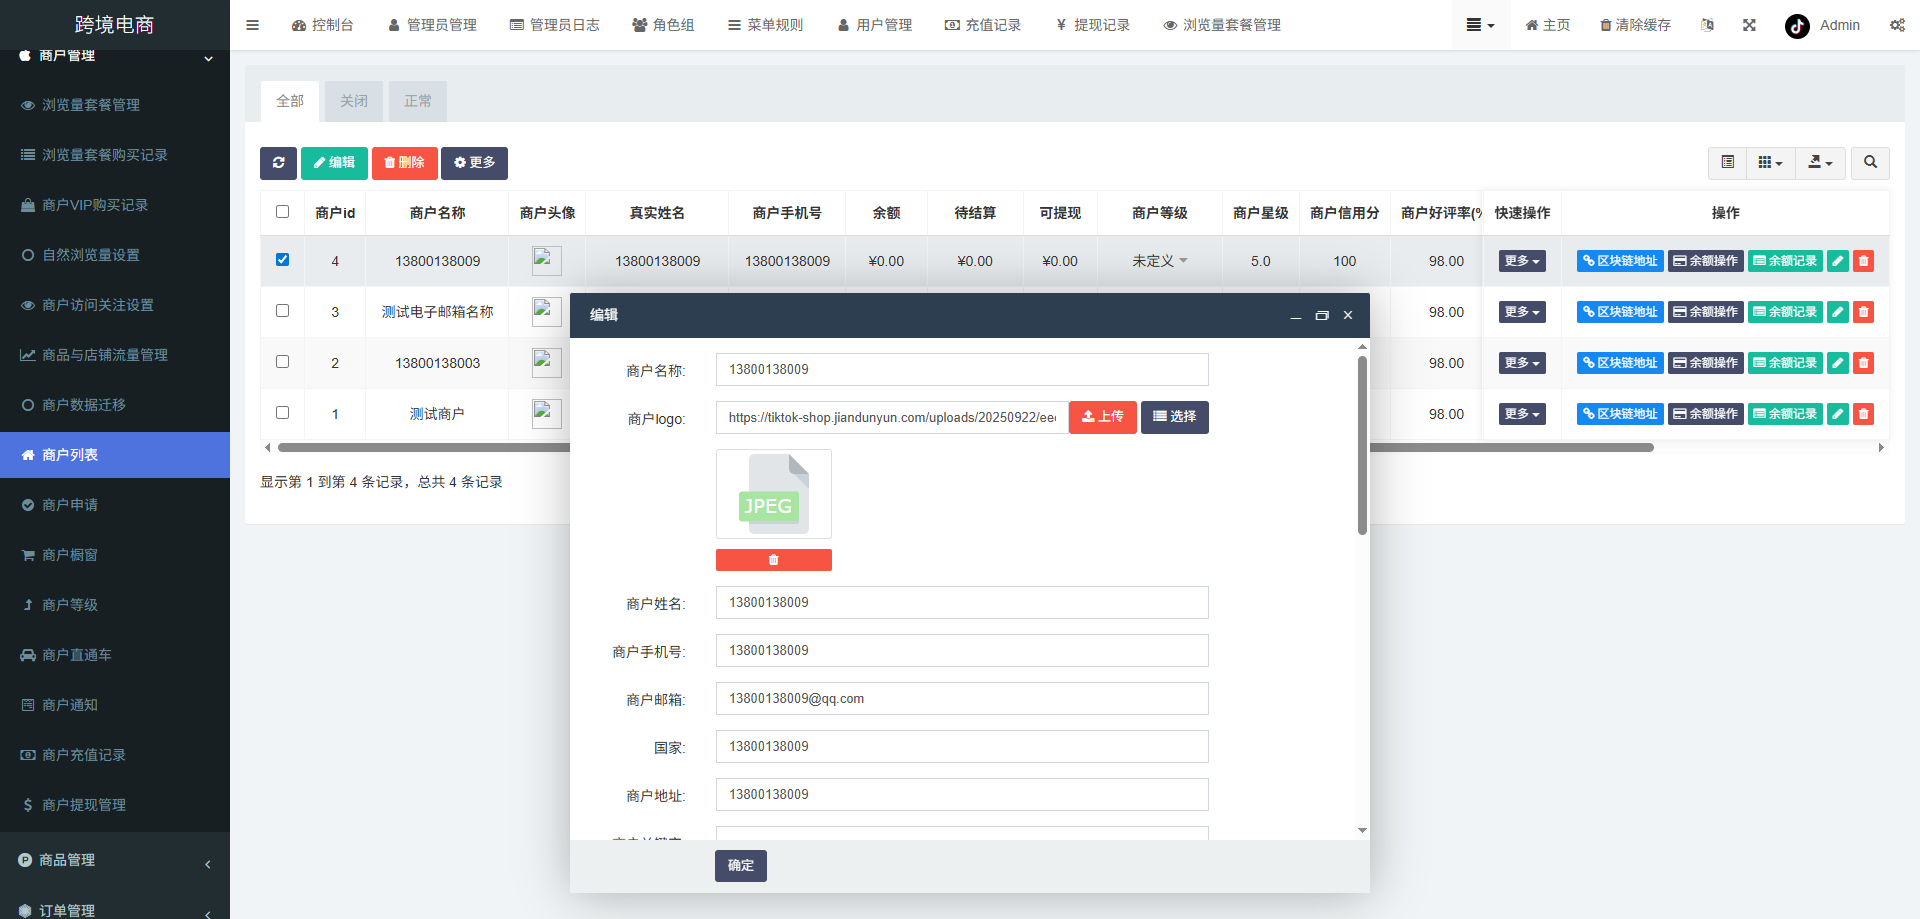Open the 更多 quick action dropdown for merchant 4
The image size is (1920, 919).
pyautogui.click(x=1521, y=260)
